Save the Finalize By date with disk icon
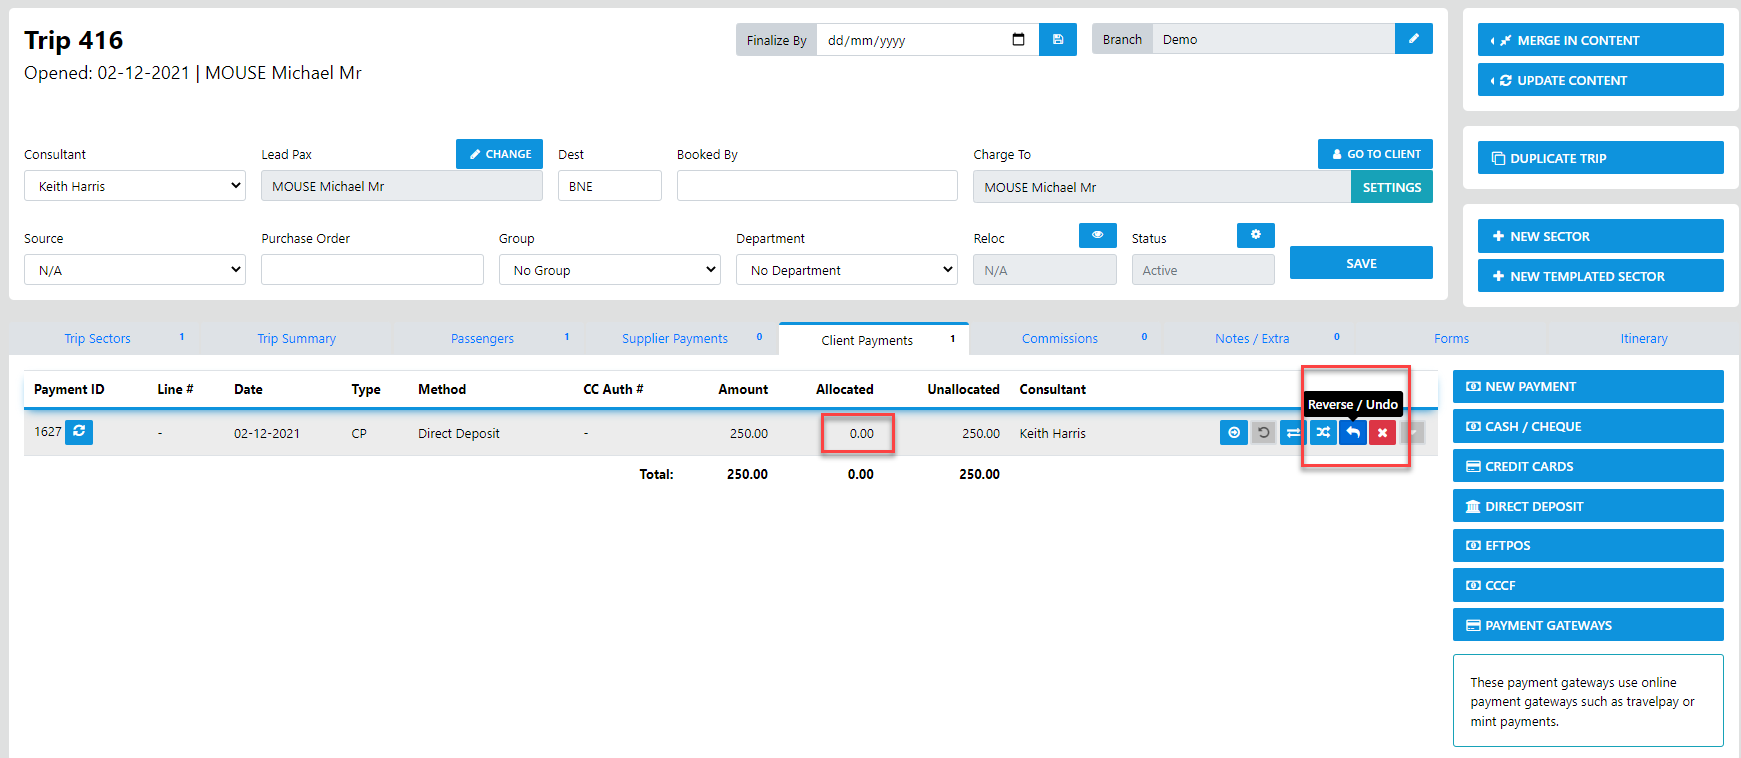 coord(1058,40)
